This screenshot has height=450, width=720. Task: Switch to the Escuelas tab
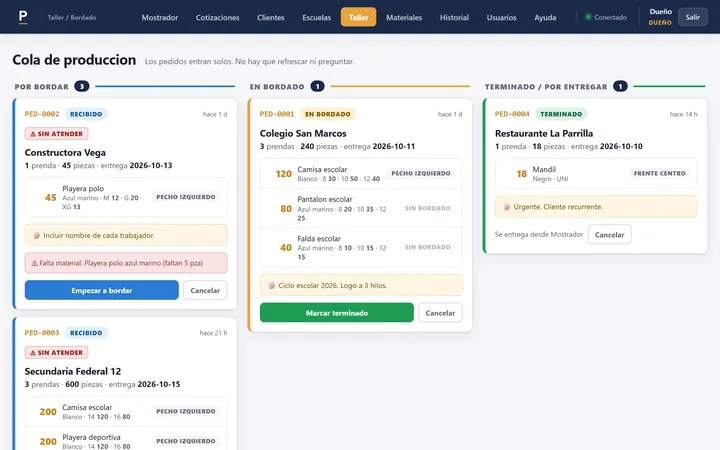tap(316, 17)
